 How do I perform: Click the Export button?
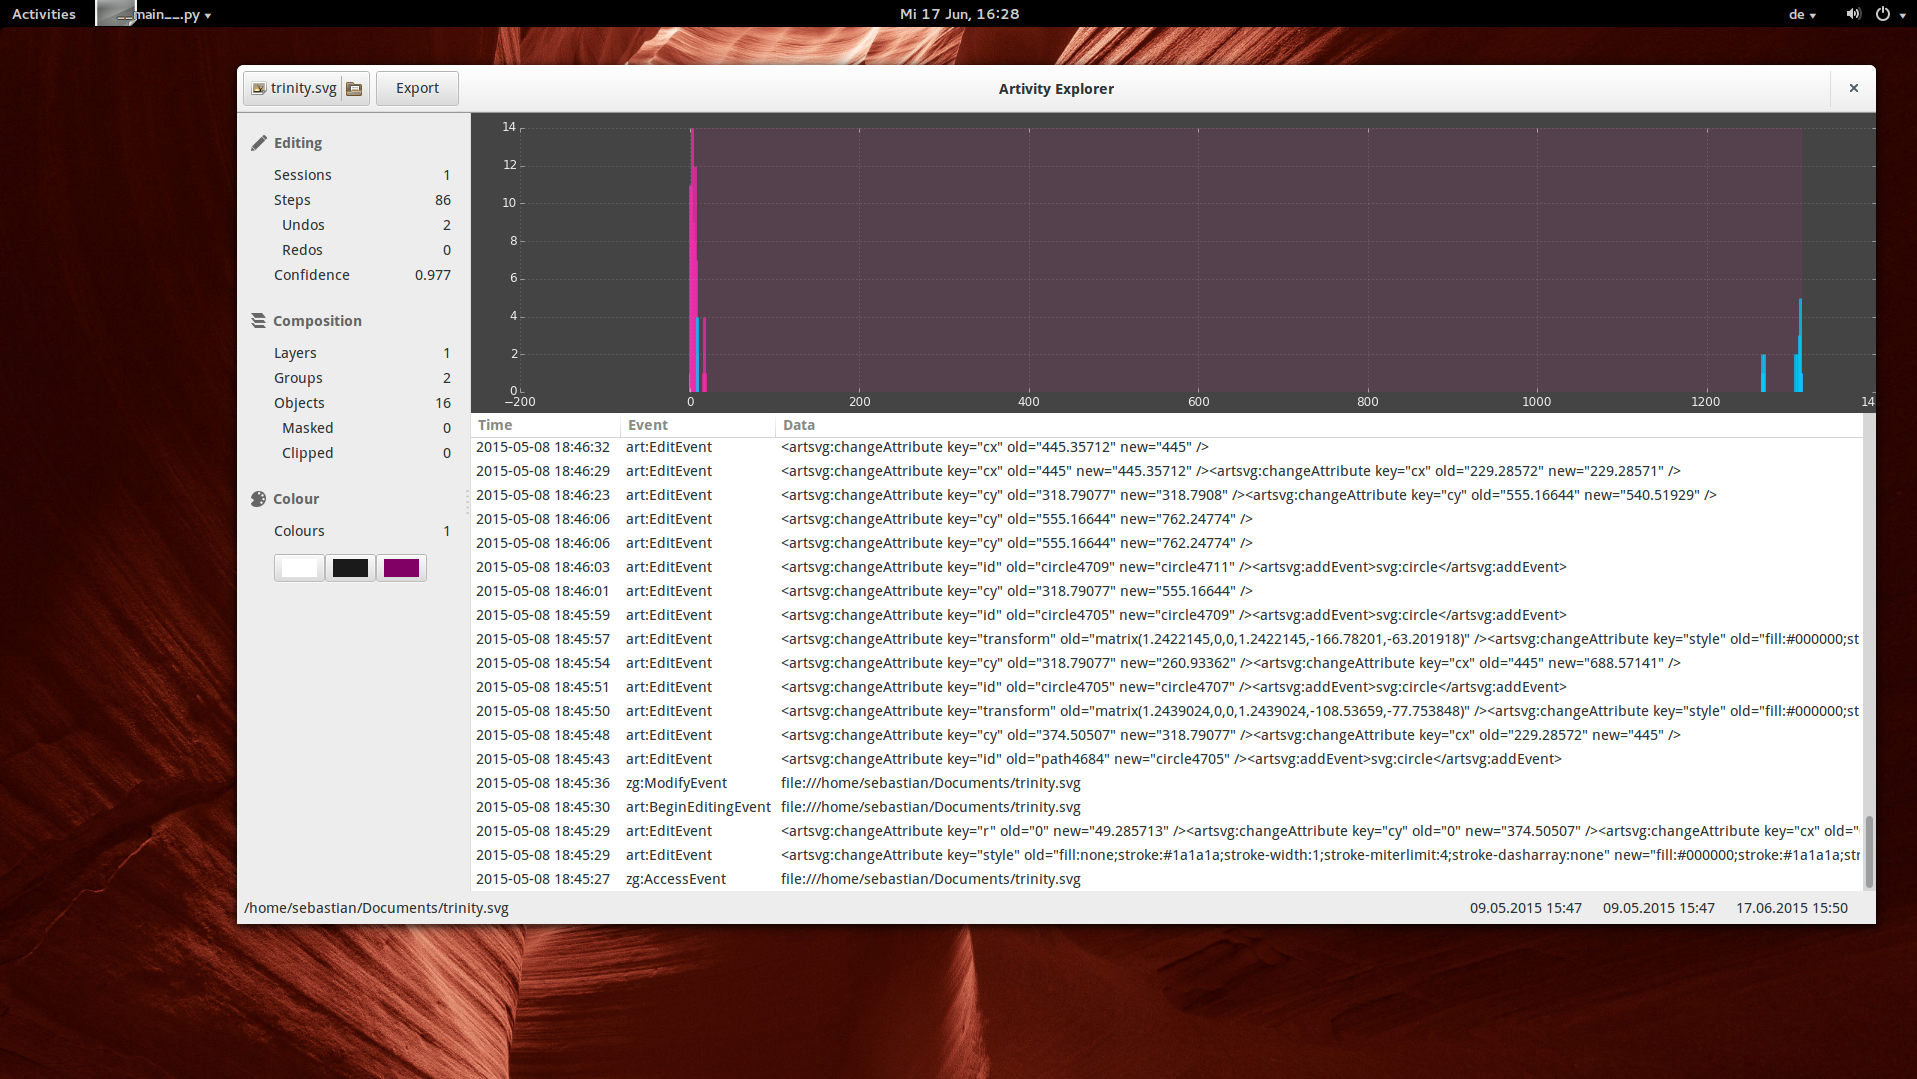(x=417, y=88)
